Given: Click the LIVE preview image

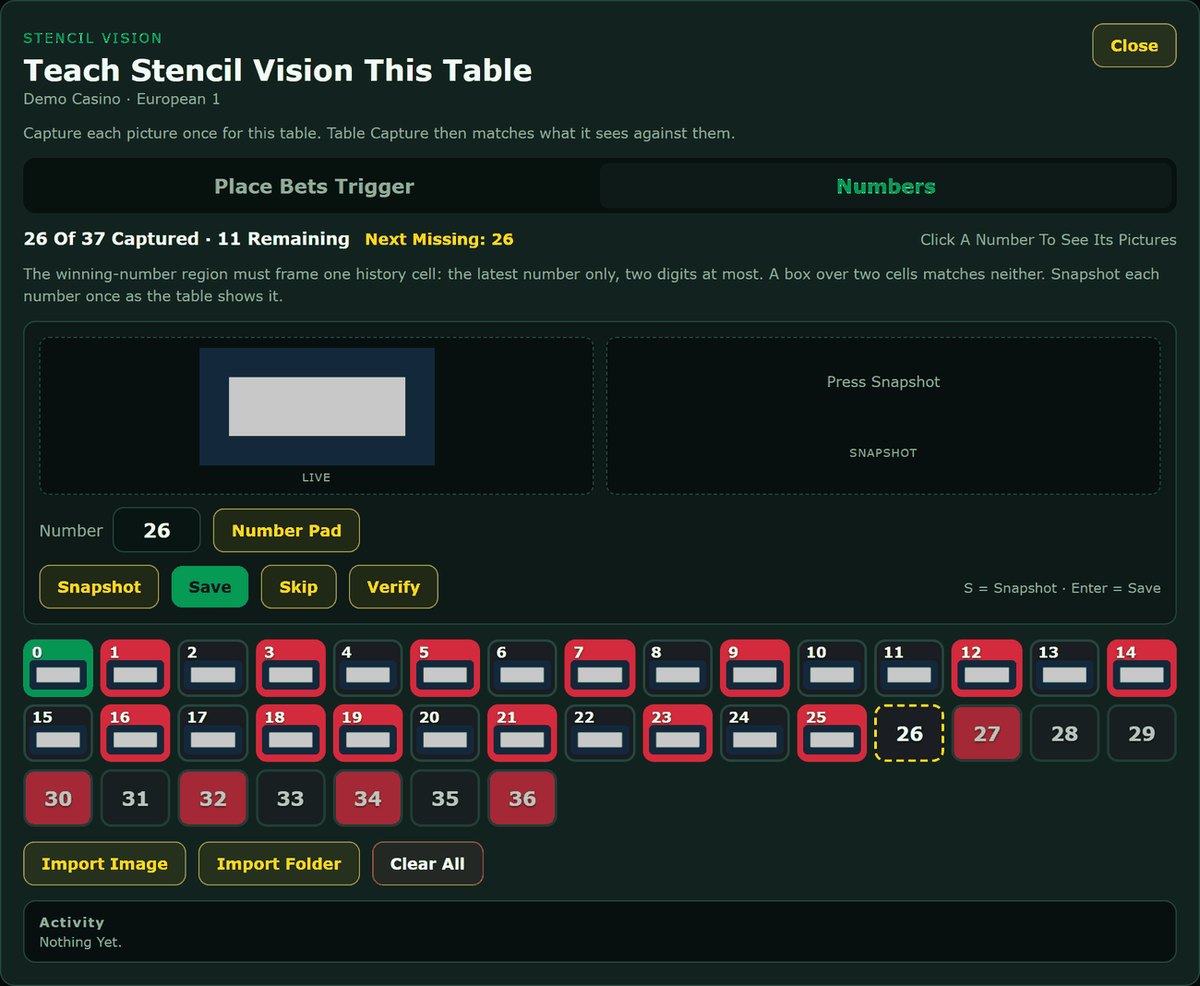Looking at the screenshot, I should pyautogui.click(x=317, y=407).
